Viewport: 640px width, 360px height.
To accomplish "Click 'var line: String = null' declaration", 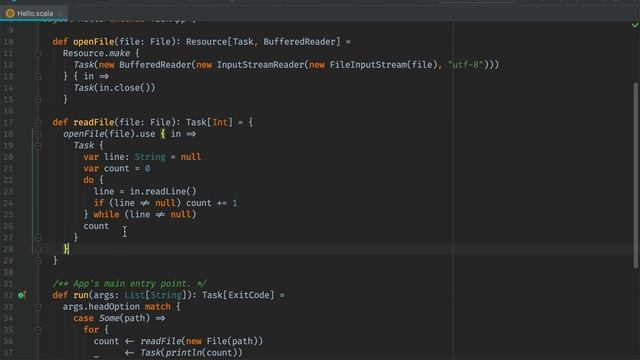I will [x=142, y=157].
